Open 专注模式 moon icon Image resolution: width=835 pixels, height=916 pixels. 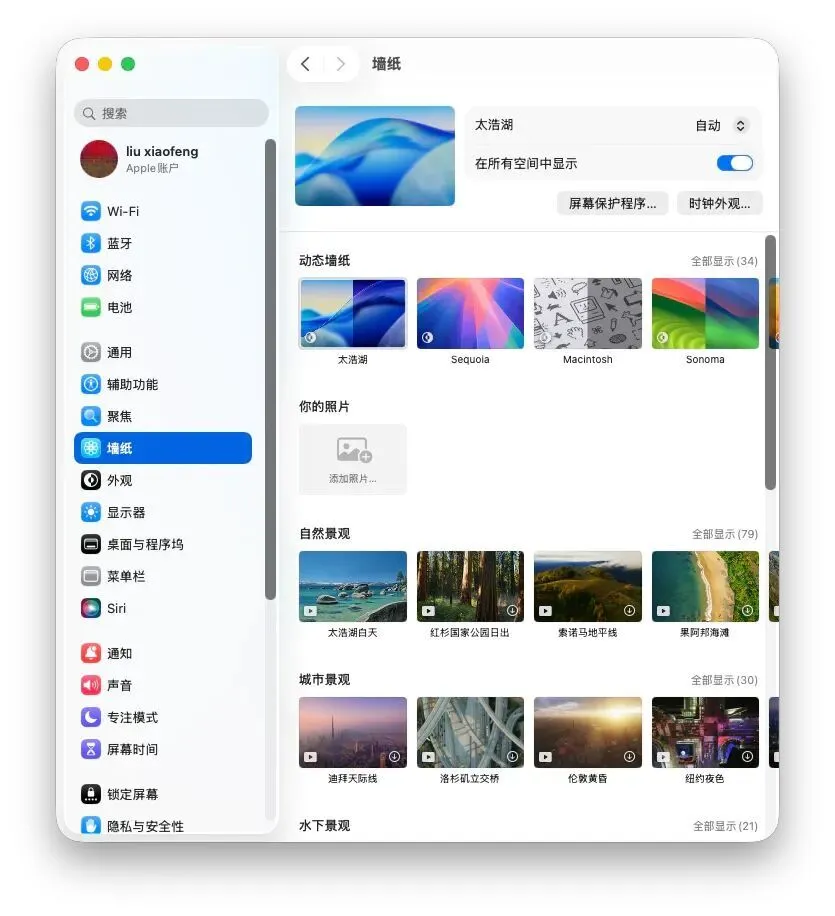pos(91,717)
